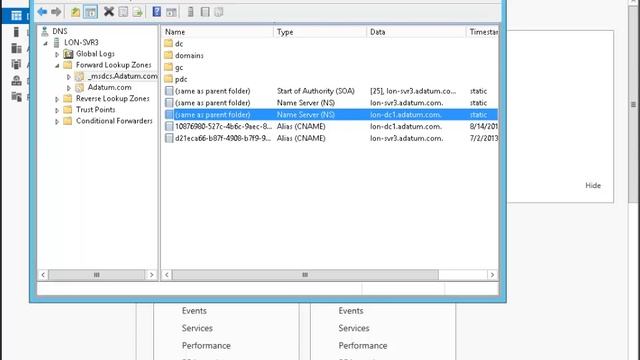This screenshot has width=640, height=360.
Task: Click record list scrollbar right arrow
Action: point(492,275)
